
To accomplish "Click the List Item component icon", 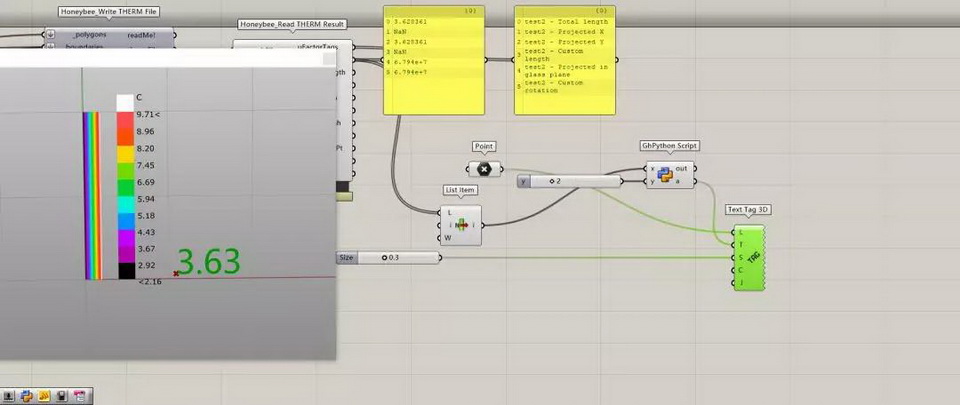I will (461, 225).
